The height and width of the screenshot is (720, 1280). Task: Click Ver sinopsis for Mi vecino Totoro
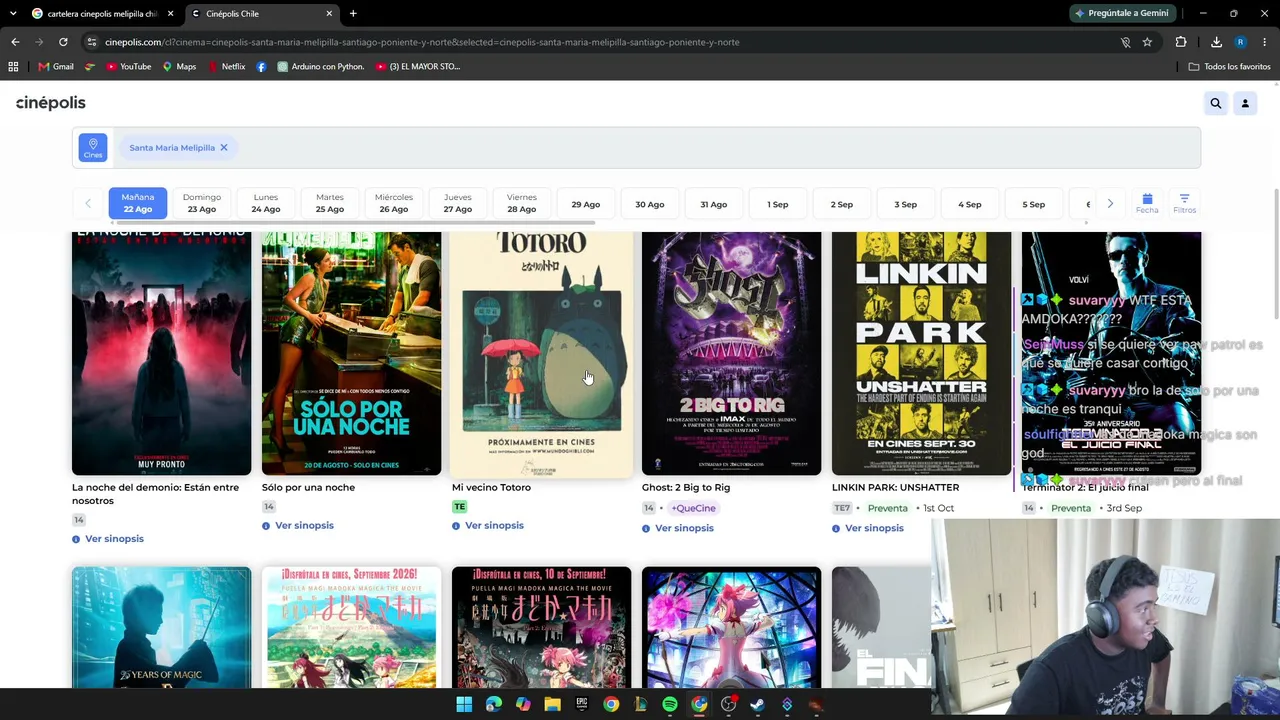tap(488, 526)
